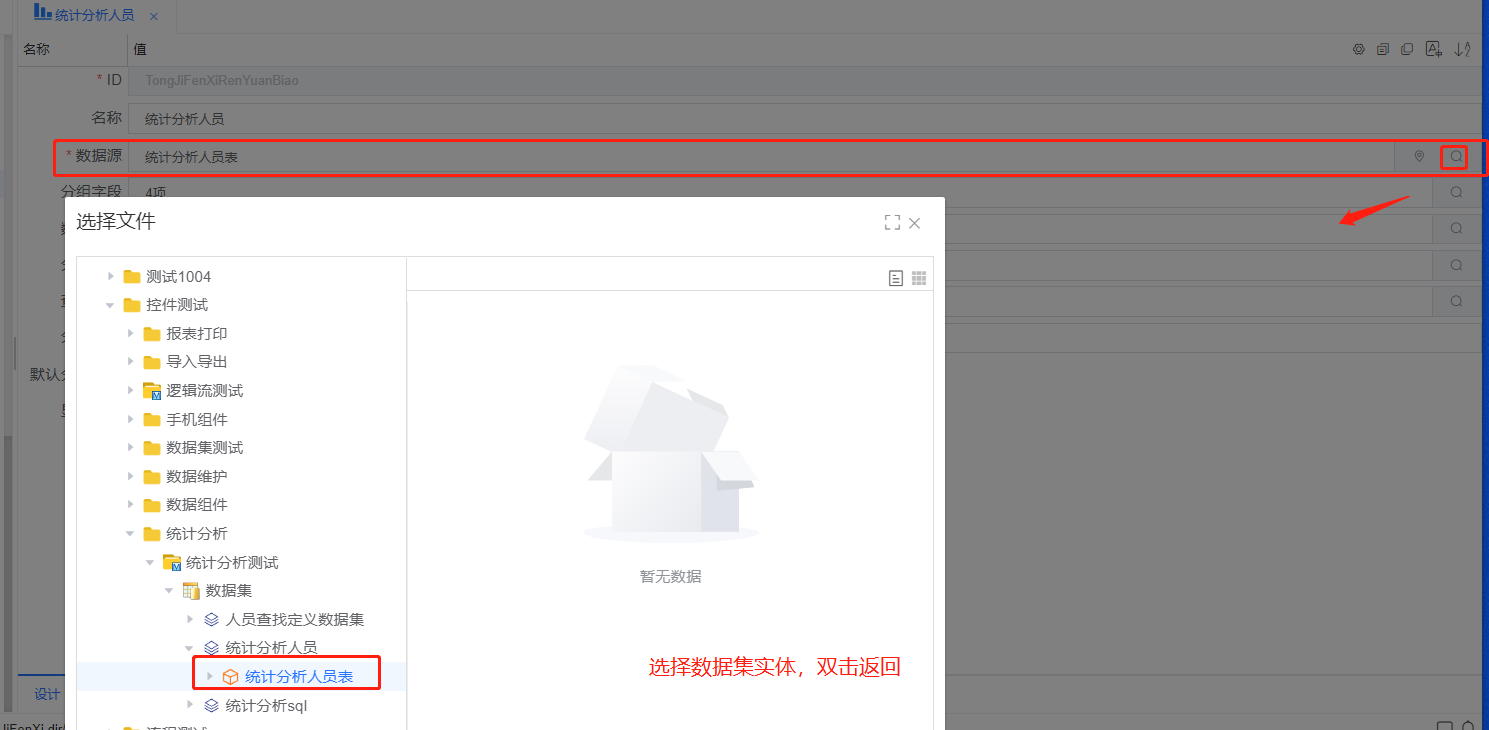
Task: Select the 统计分析人员表 entity
Action: (298, 677)
